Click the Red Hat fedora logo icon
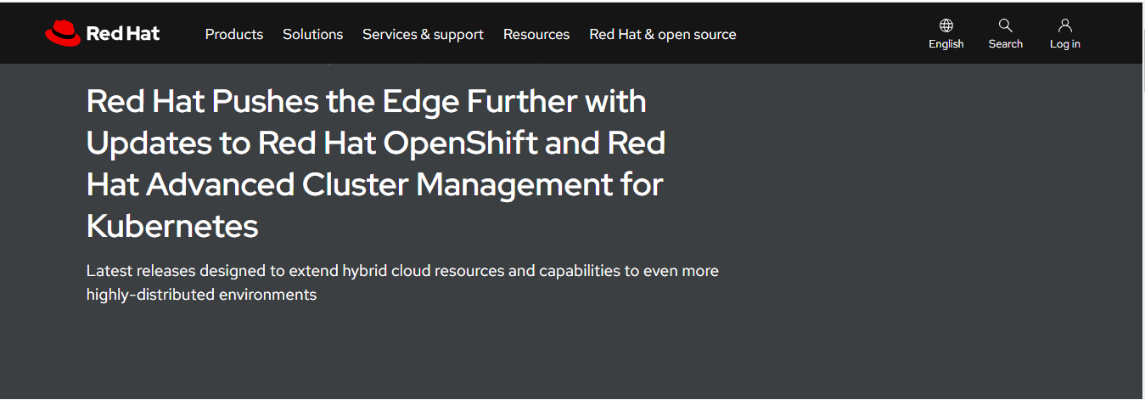Viewport: 1145px width, 400px height. pos(62,34)
